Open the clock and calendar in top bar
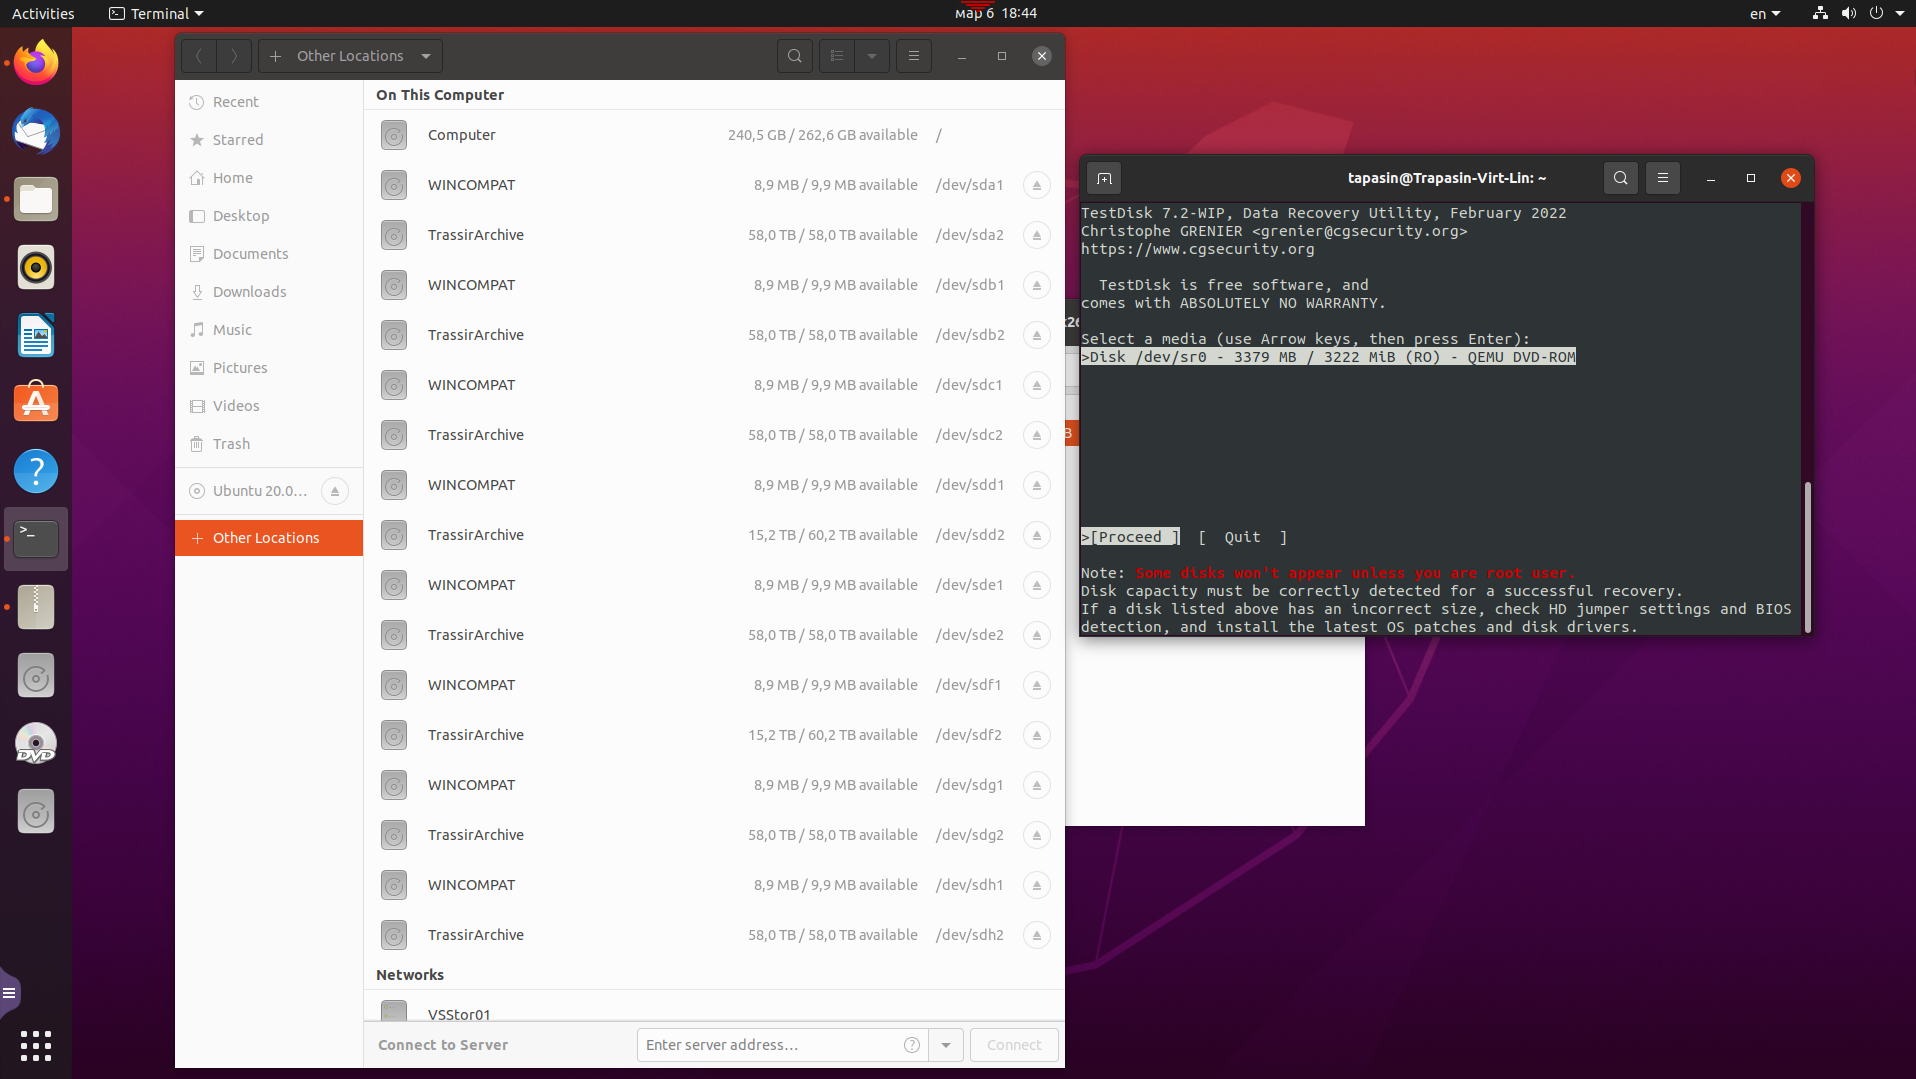 pos(996,13)
